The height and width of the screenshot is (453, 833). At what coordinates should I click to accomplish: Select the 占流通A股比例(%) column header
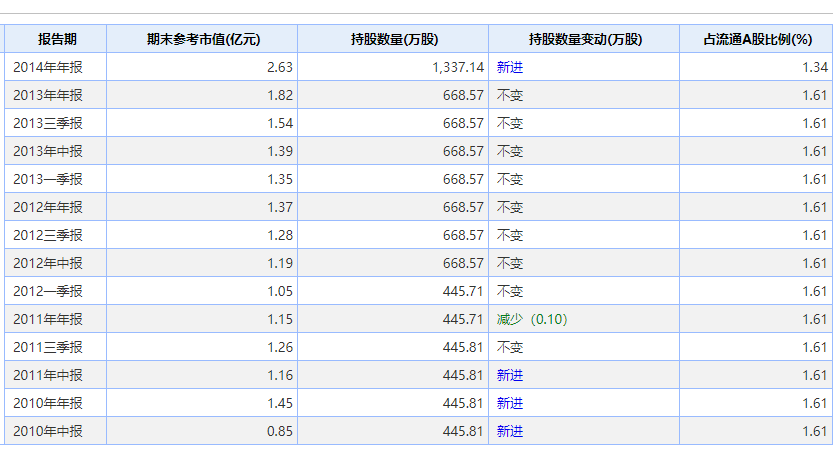[756, 39]
